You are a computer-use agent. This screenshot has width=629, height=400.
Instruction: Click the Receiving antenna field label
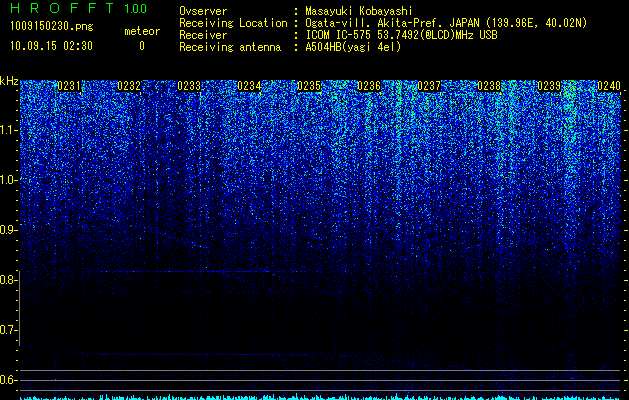230,47
